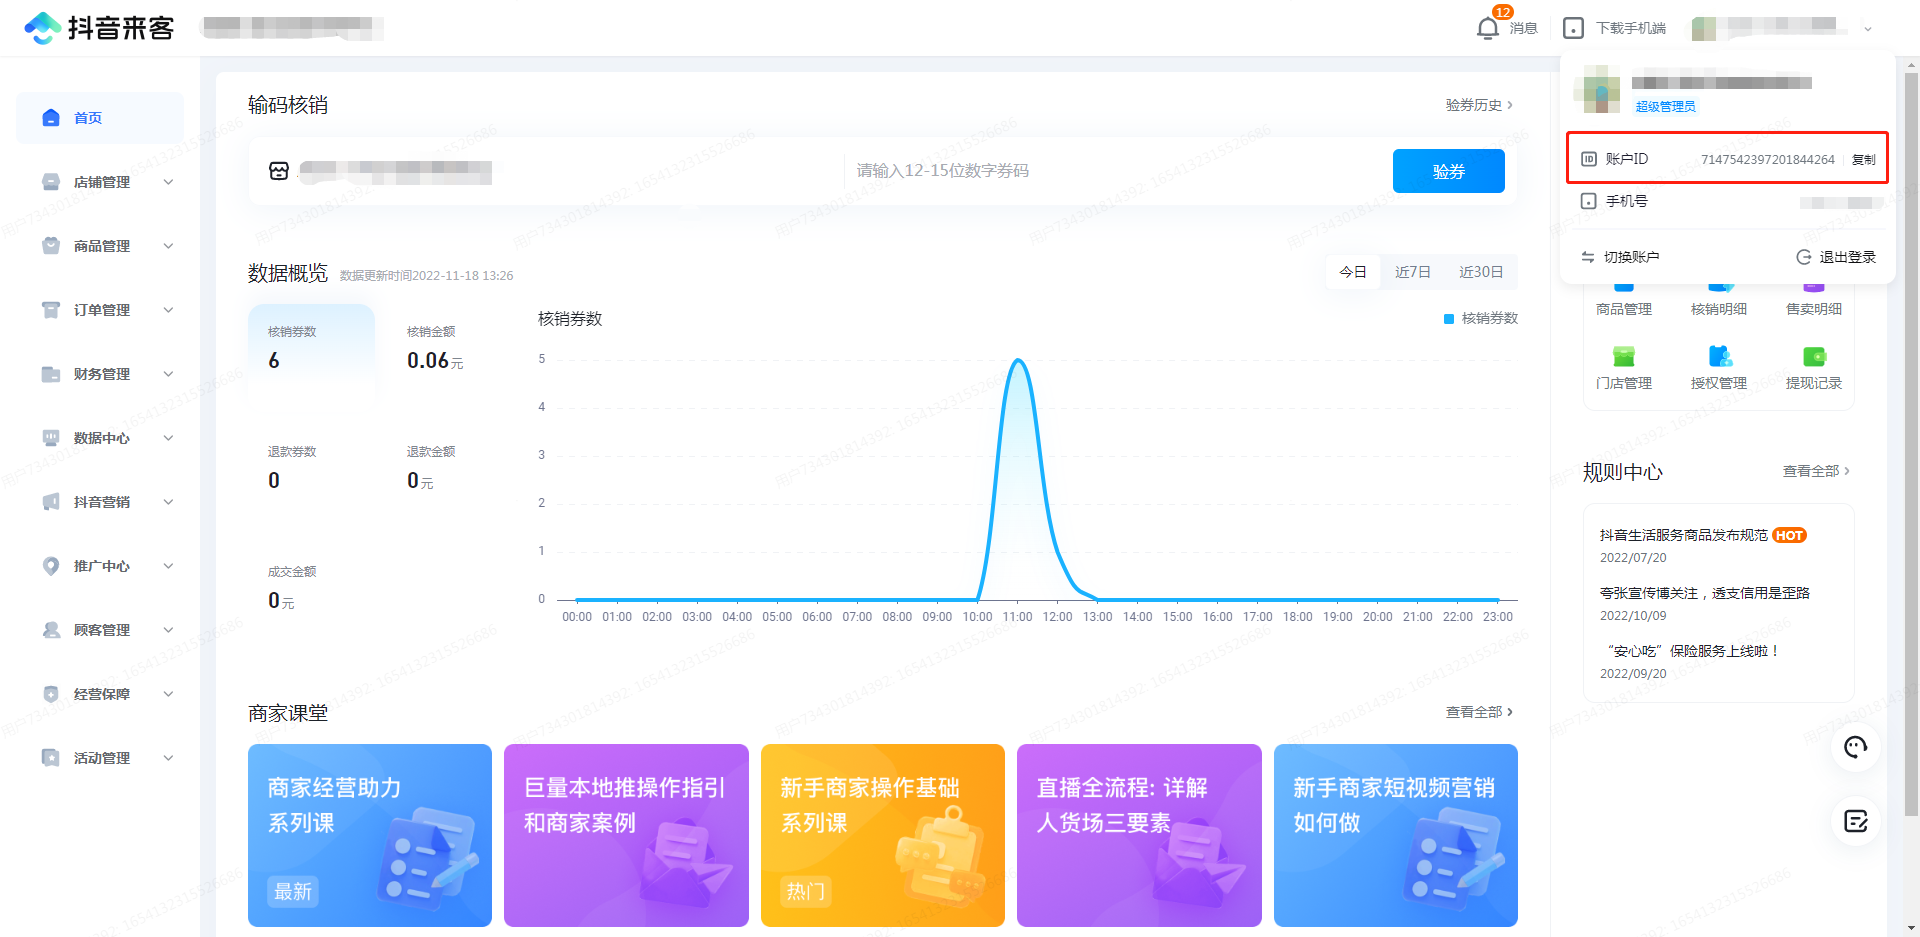This screenshot has height=937, width=1920.
Task: Click the 退出登录 logout icon
Action: (x=1804, y=257)
